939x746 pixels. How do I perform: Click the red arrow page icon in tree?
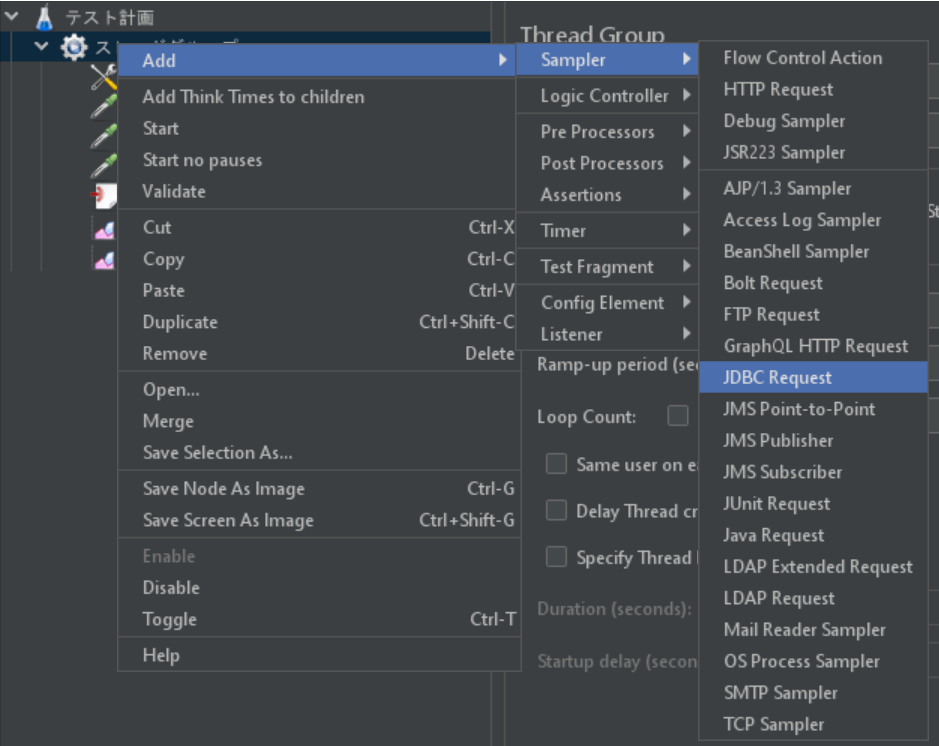point(103,196)
